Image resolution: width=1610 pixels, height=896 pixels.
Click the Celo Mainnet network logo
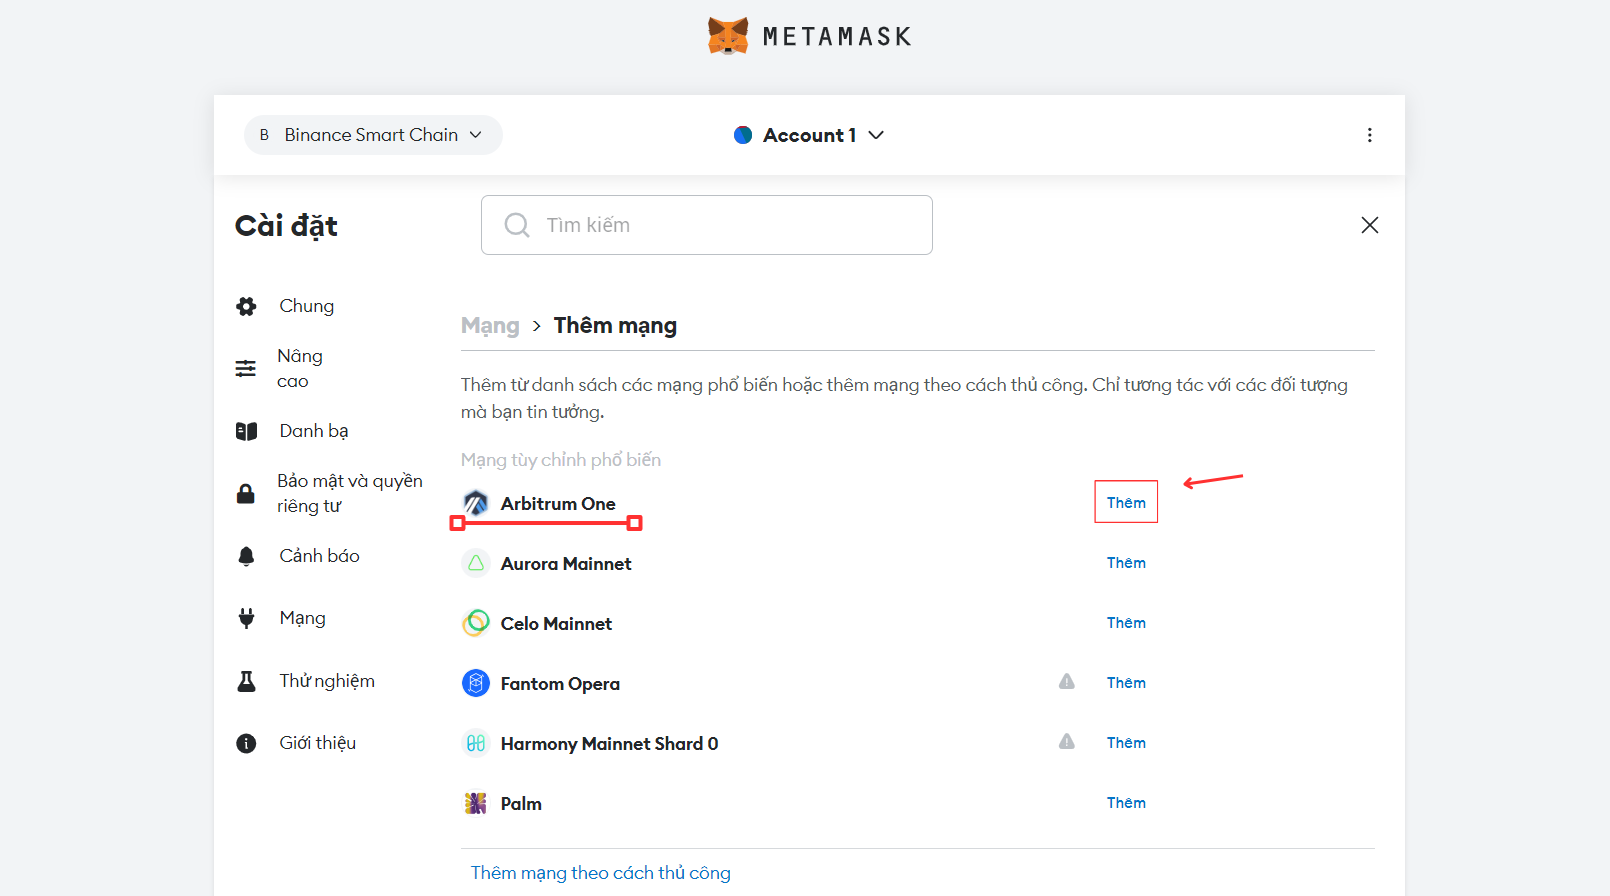(x=476, y=623)
